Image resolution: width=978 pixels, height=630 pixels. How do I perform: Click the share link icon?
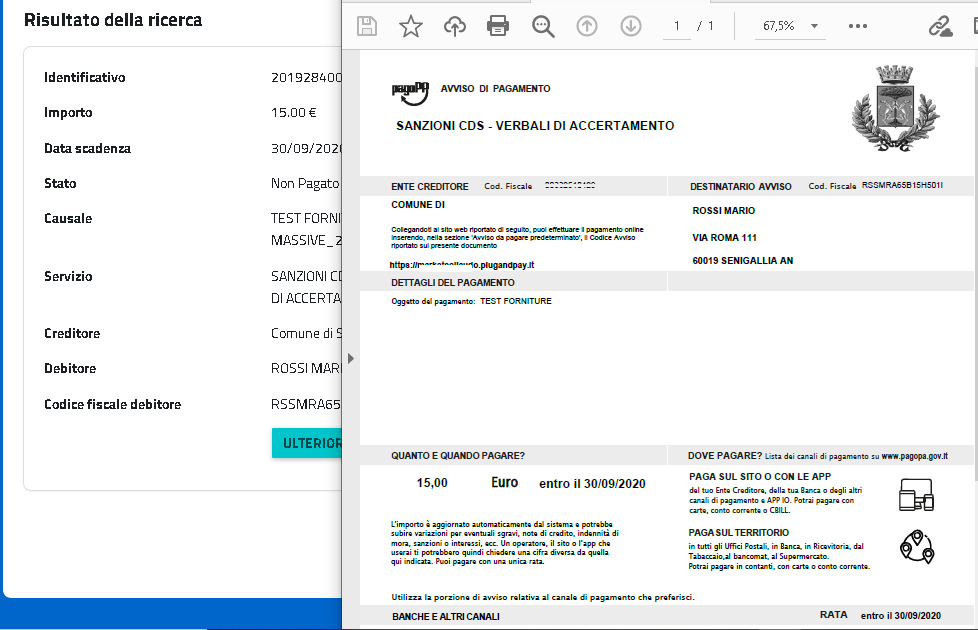pos(940,26)
